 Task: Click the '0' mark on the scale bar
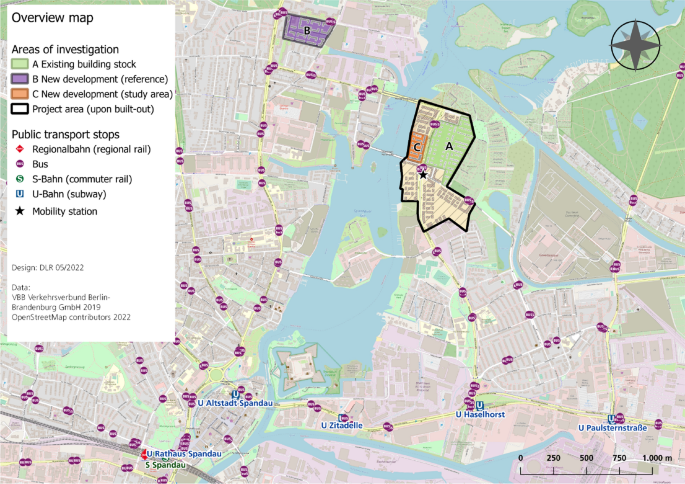tap(520, 458)
